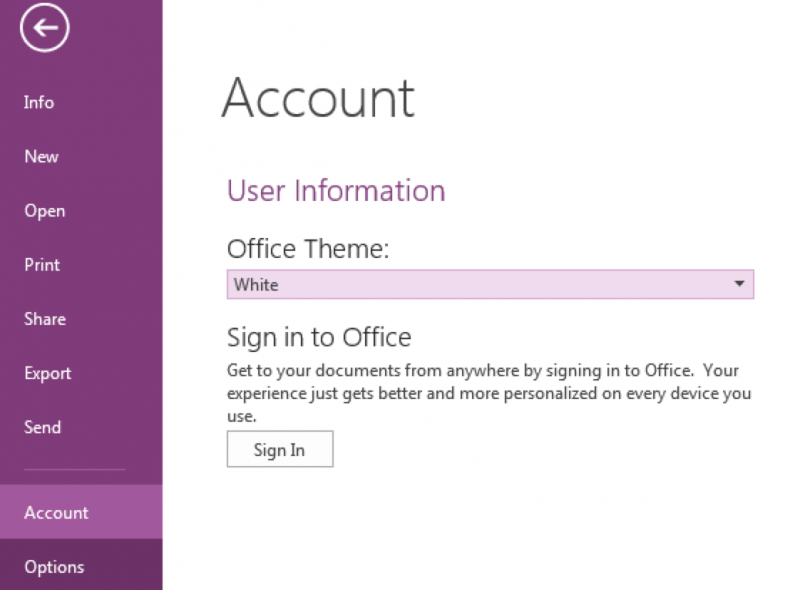Click the Sign In button

tap(280, 449)
